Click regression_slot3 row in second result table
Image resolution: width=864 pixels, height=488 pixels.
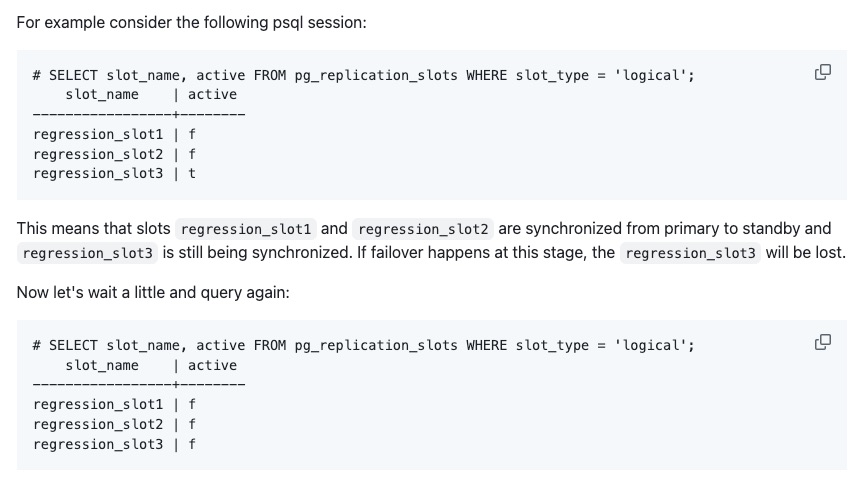pos(113,444)
